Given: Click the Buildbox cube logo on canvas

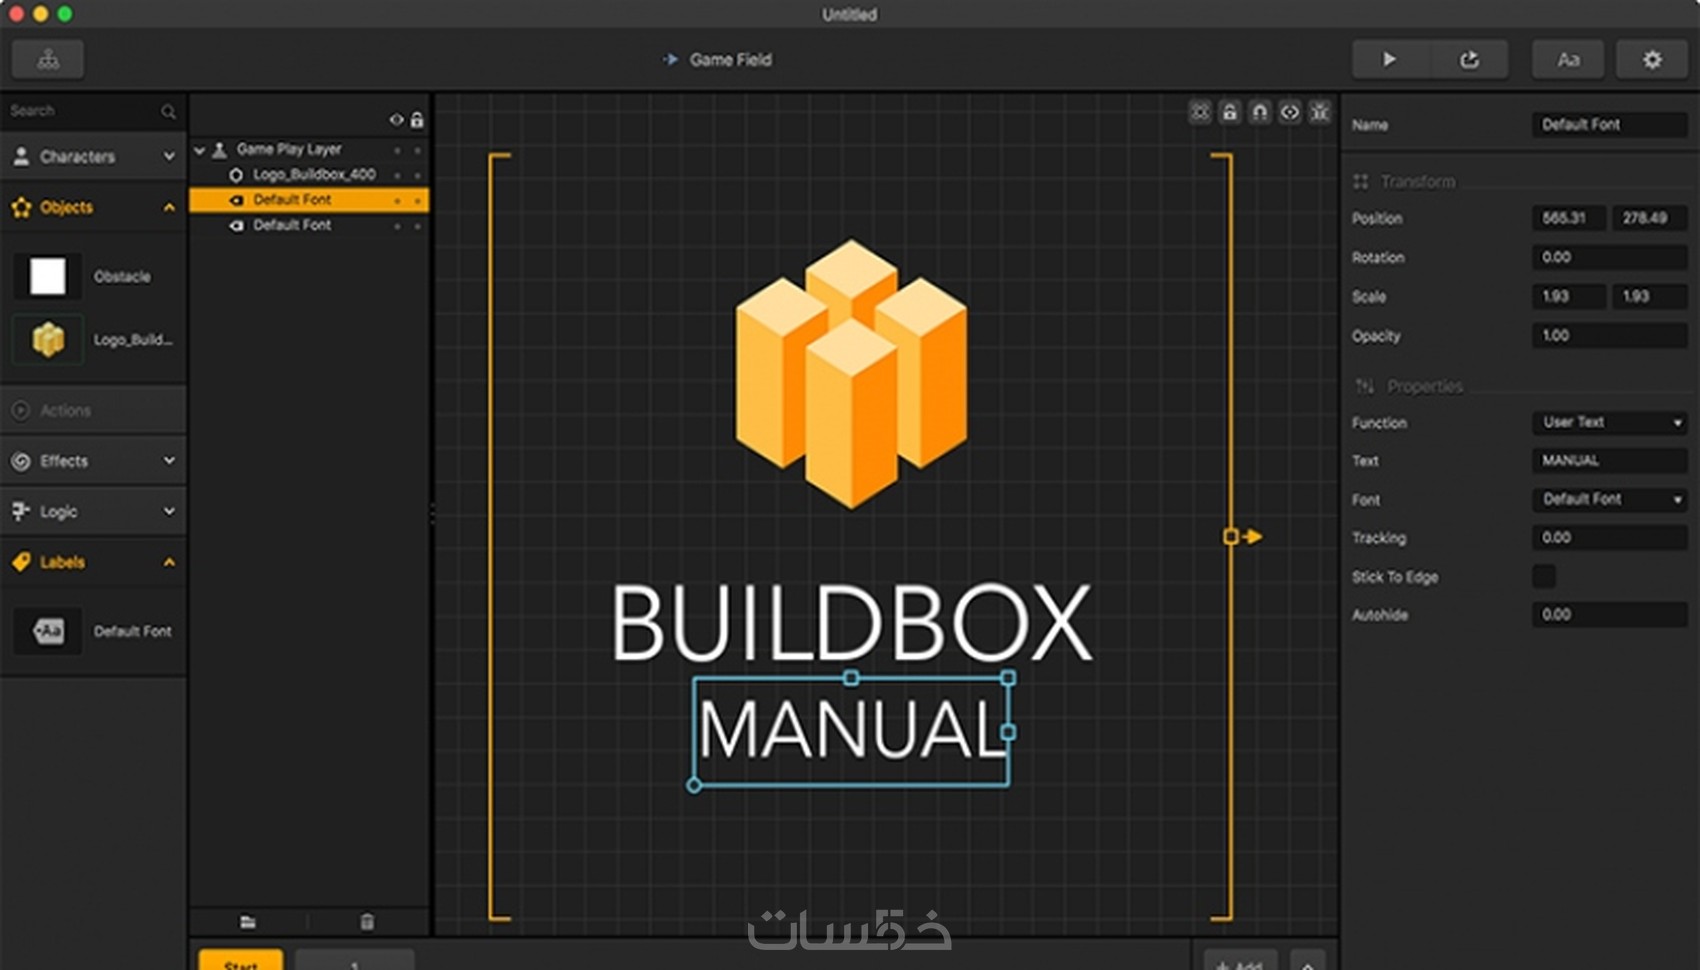Looking at the screenshot, I should 851,373.
